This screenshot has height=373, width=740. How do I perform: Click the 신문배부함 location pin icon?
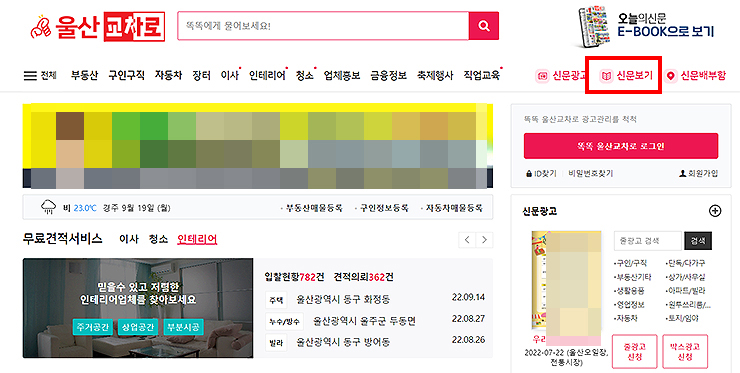pyautogui.click(x=670, y=76)
